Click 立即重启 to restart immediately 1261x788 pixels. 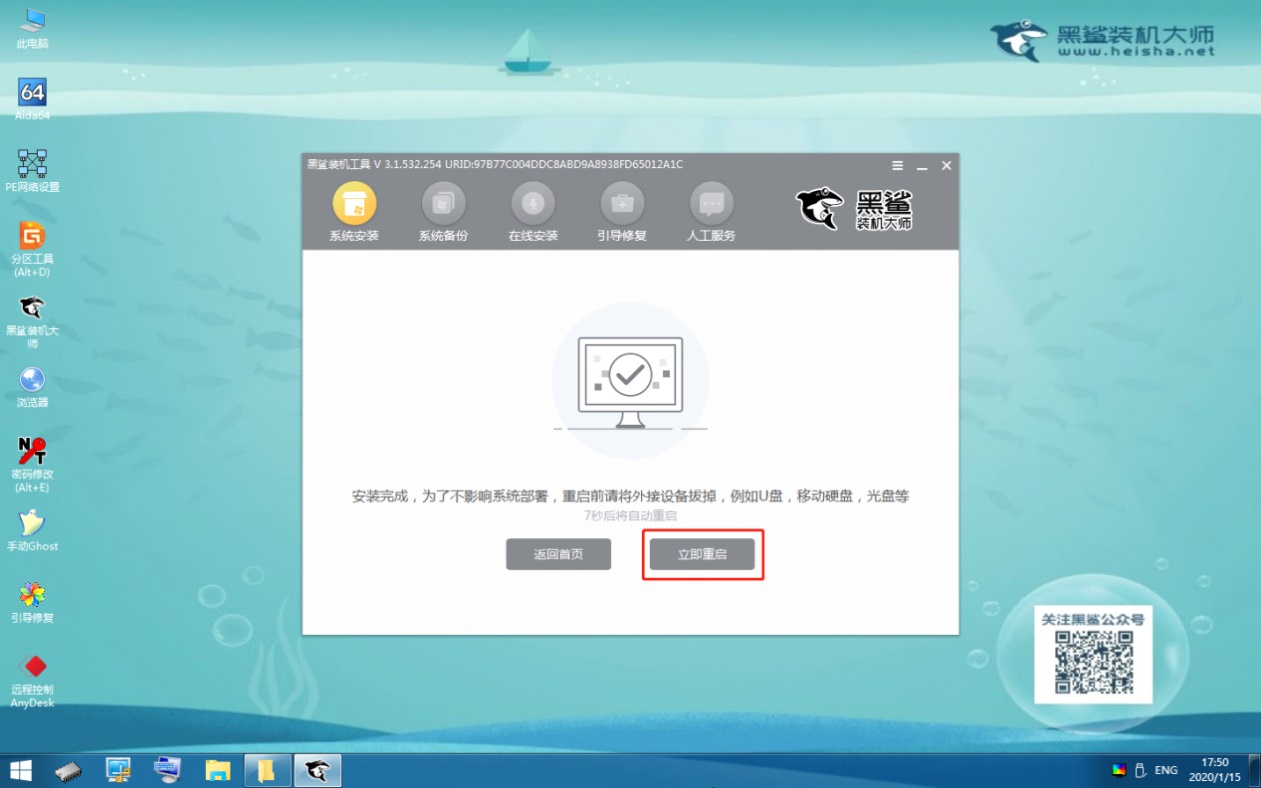tap(703, 554)
